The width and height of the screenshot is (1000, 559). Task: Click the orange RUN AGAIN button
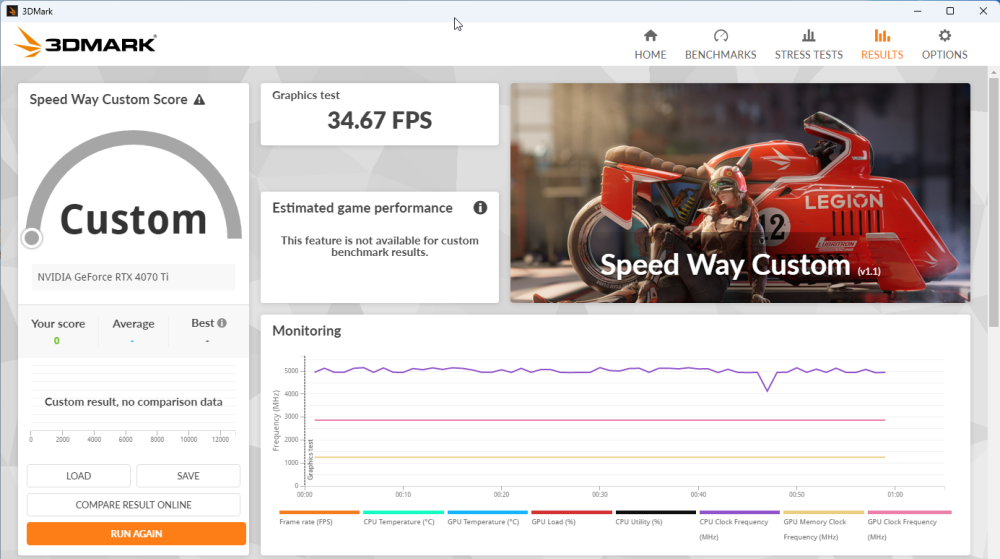click(136, 534)
